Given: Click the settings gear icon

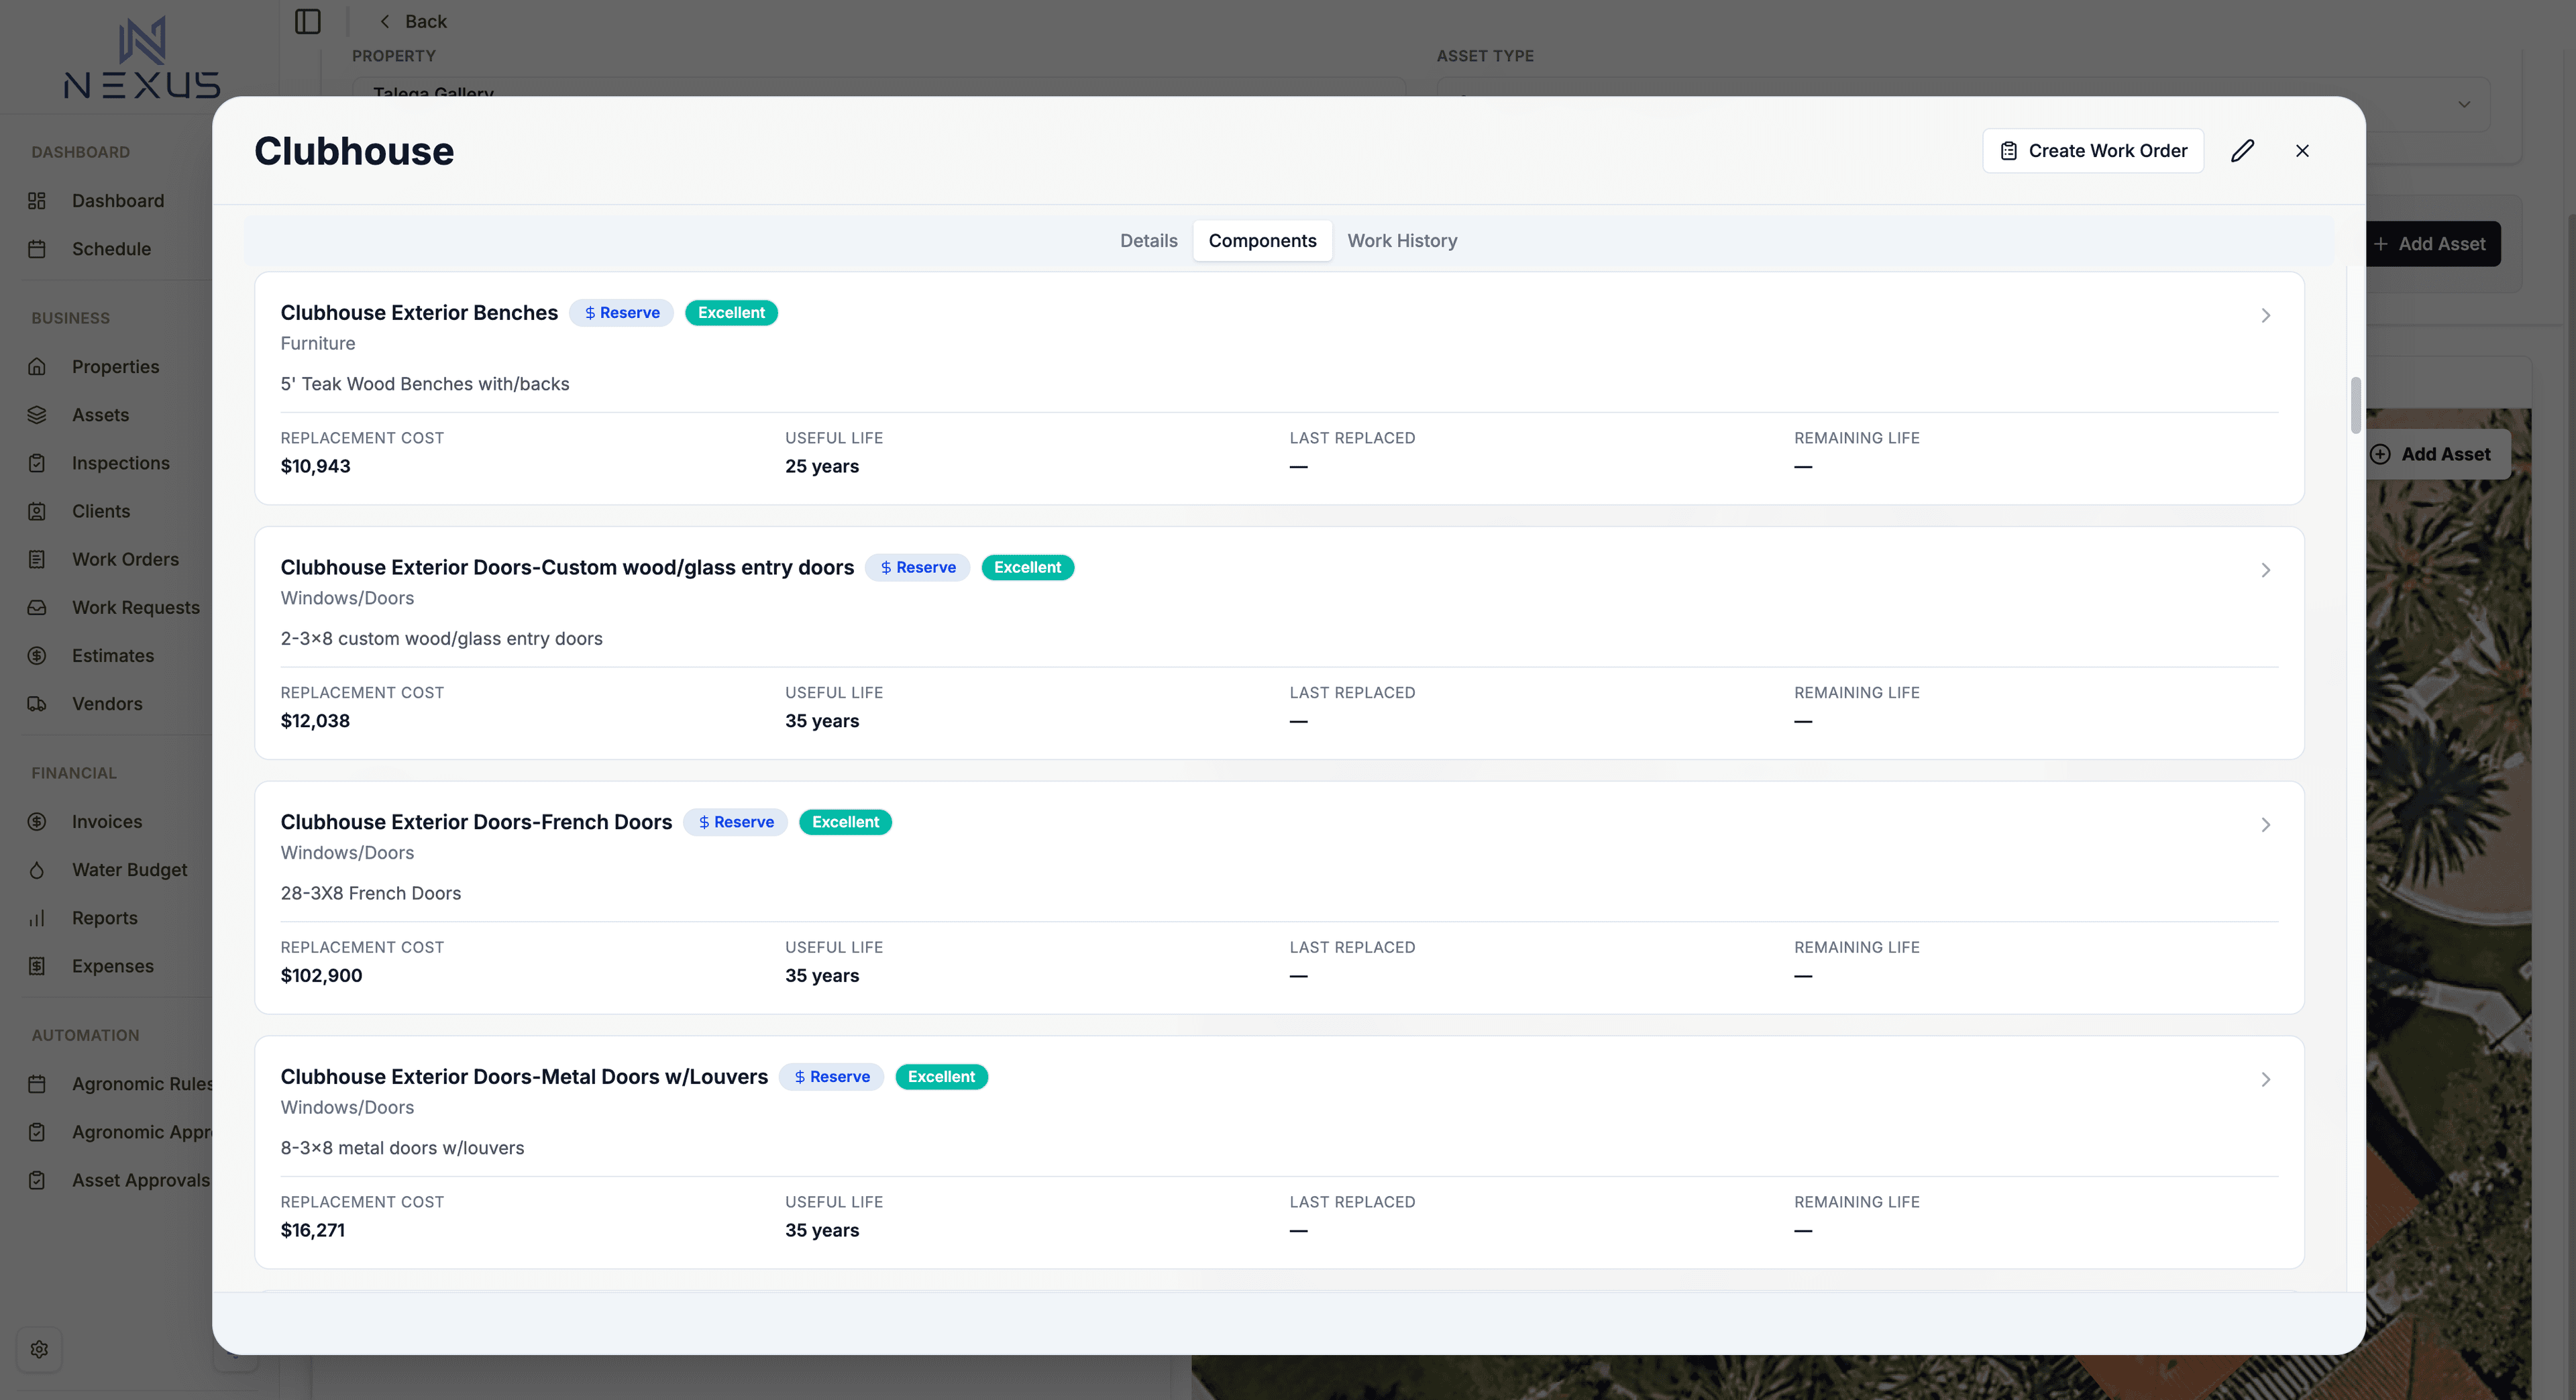Looking at the screenshot, I should pyautogui.click(x=39, y=1349).
